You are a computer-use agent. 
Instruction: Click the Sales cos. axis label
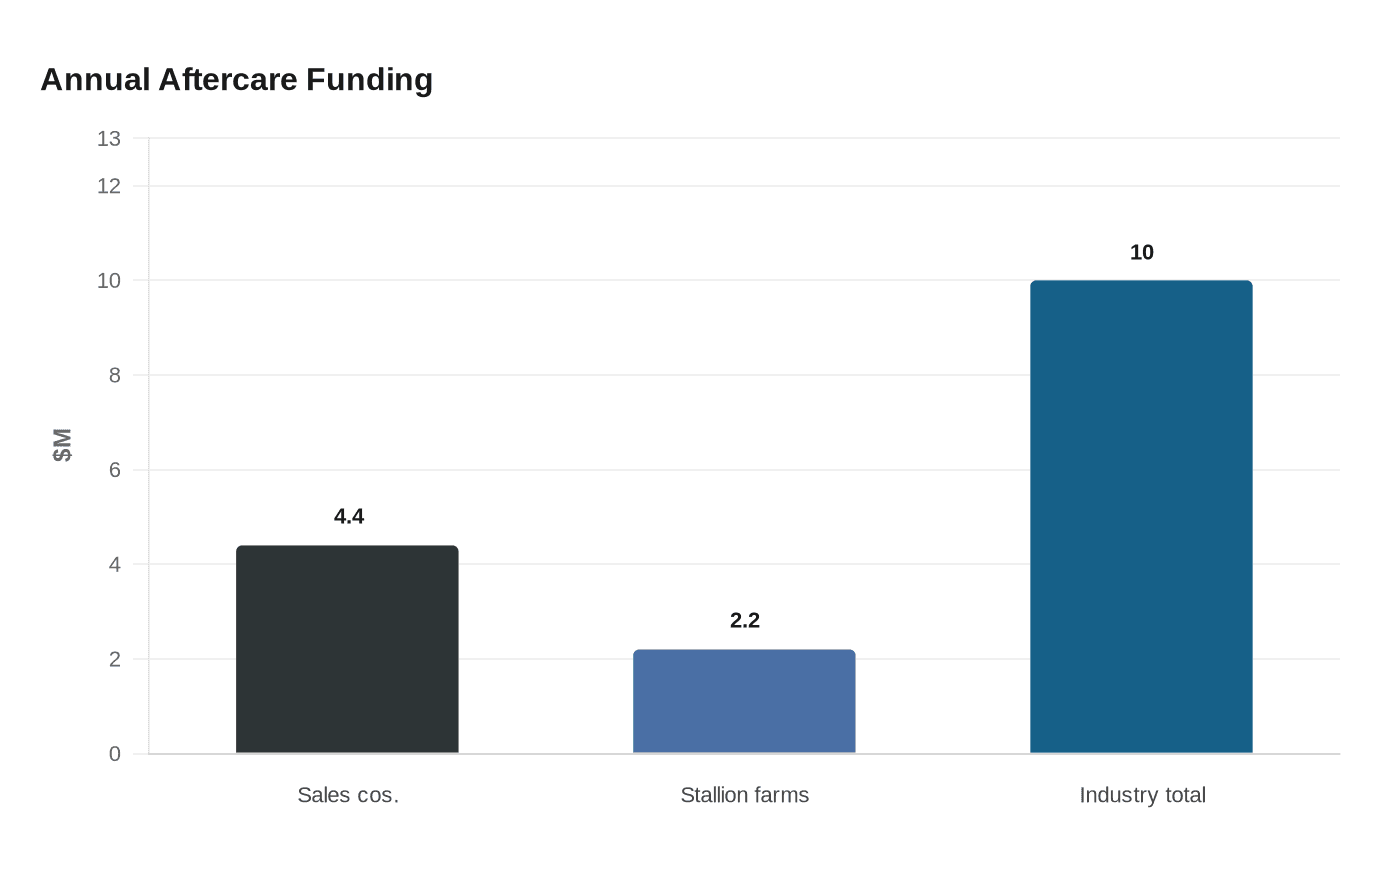coord(348,795)
